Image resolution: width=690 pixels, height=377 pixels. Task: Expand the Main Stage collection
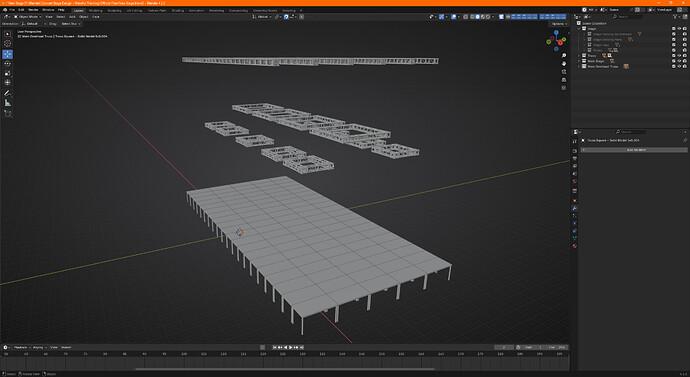(579, 61)
